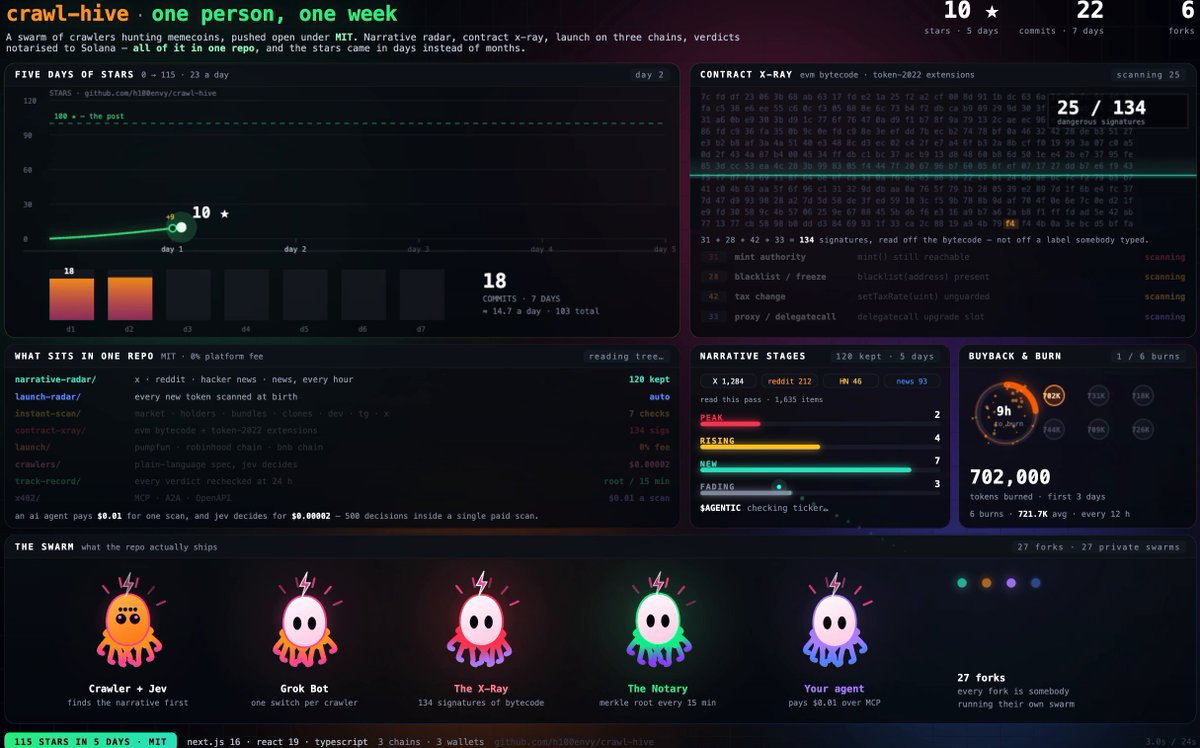Select the d1 commits bar

pos(72,299)
